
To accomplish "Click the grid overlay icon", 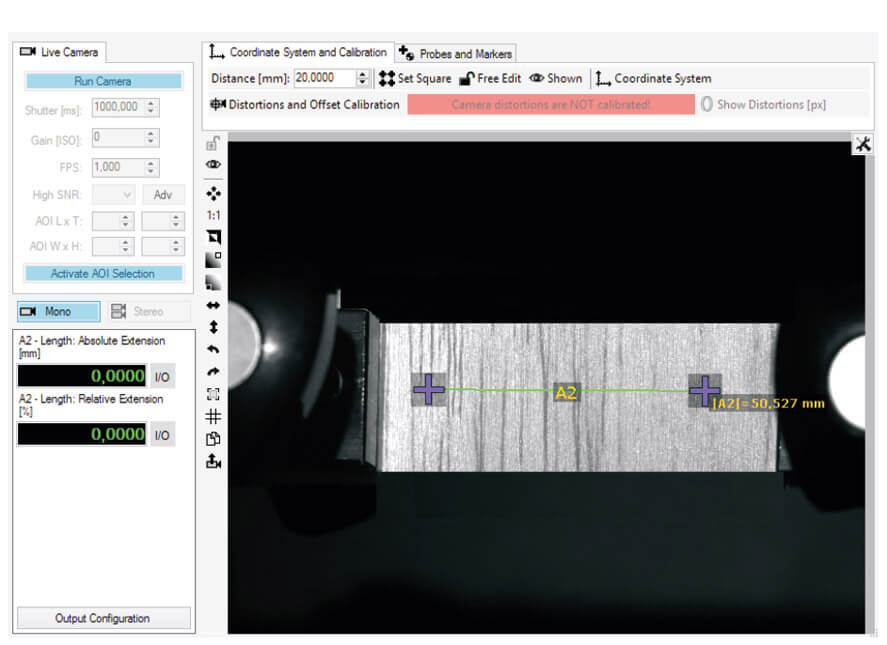I will [x=213, y=417].
